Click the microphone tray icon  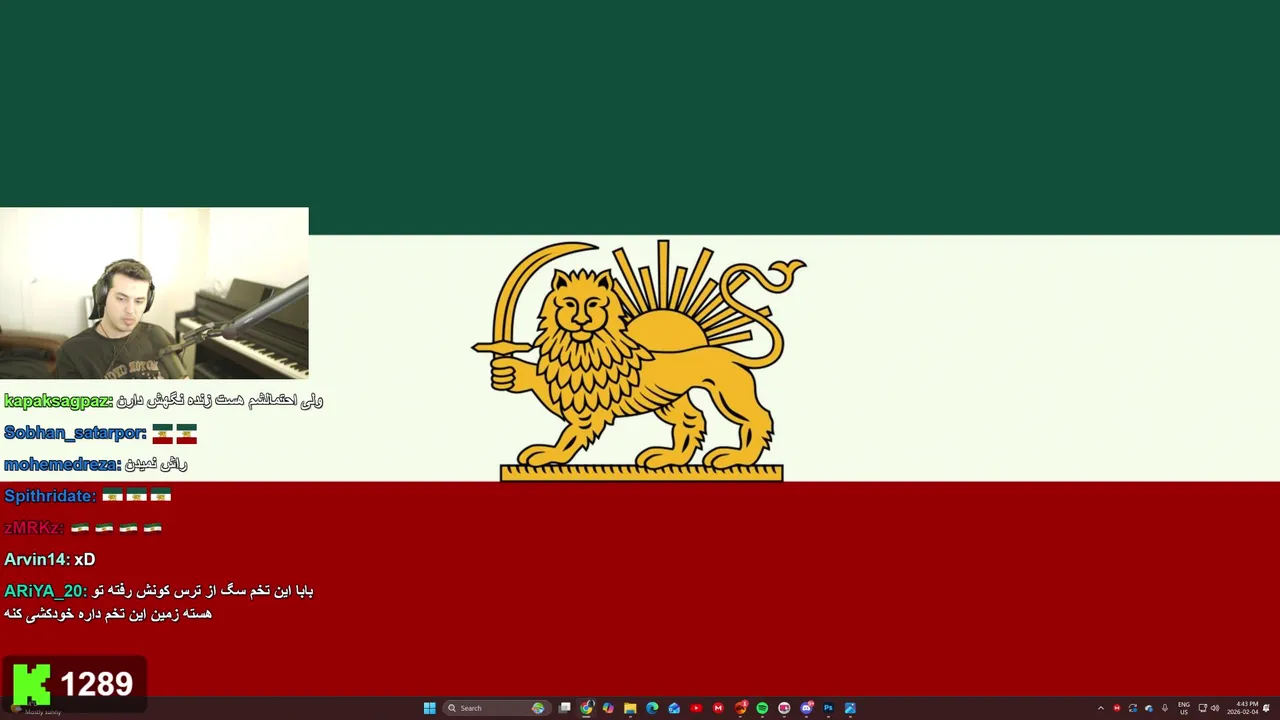tap(1165, 708)
